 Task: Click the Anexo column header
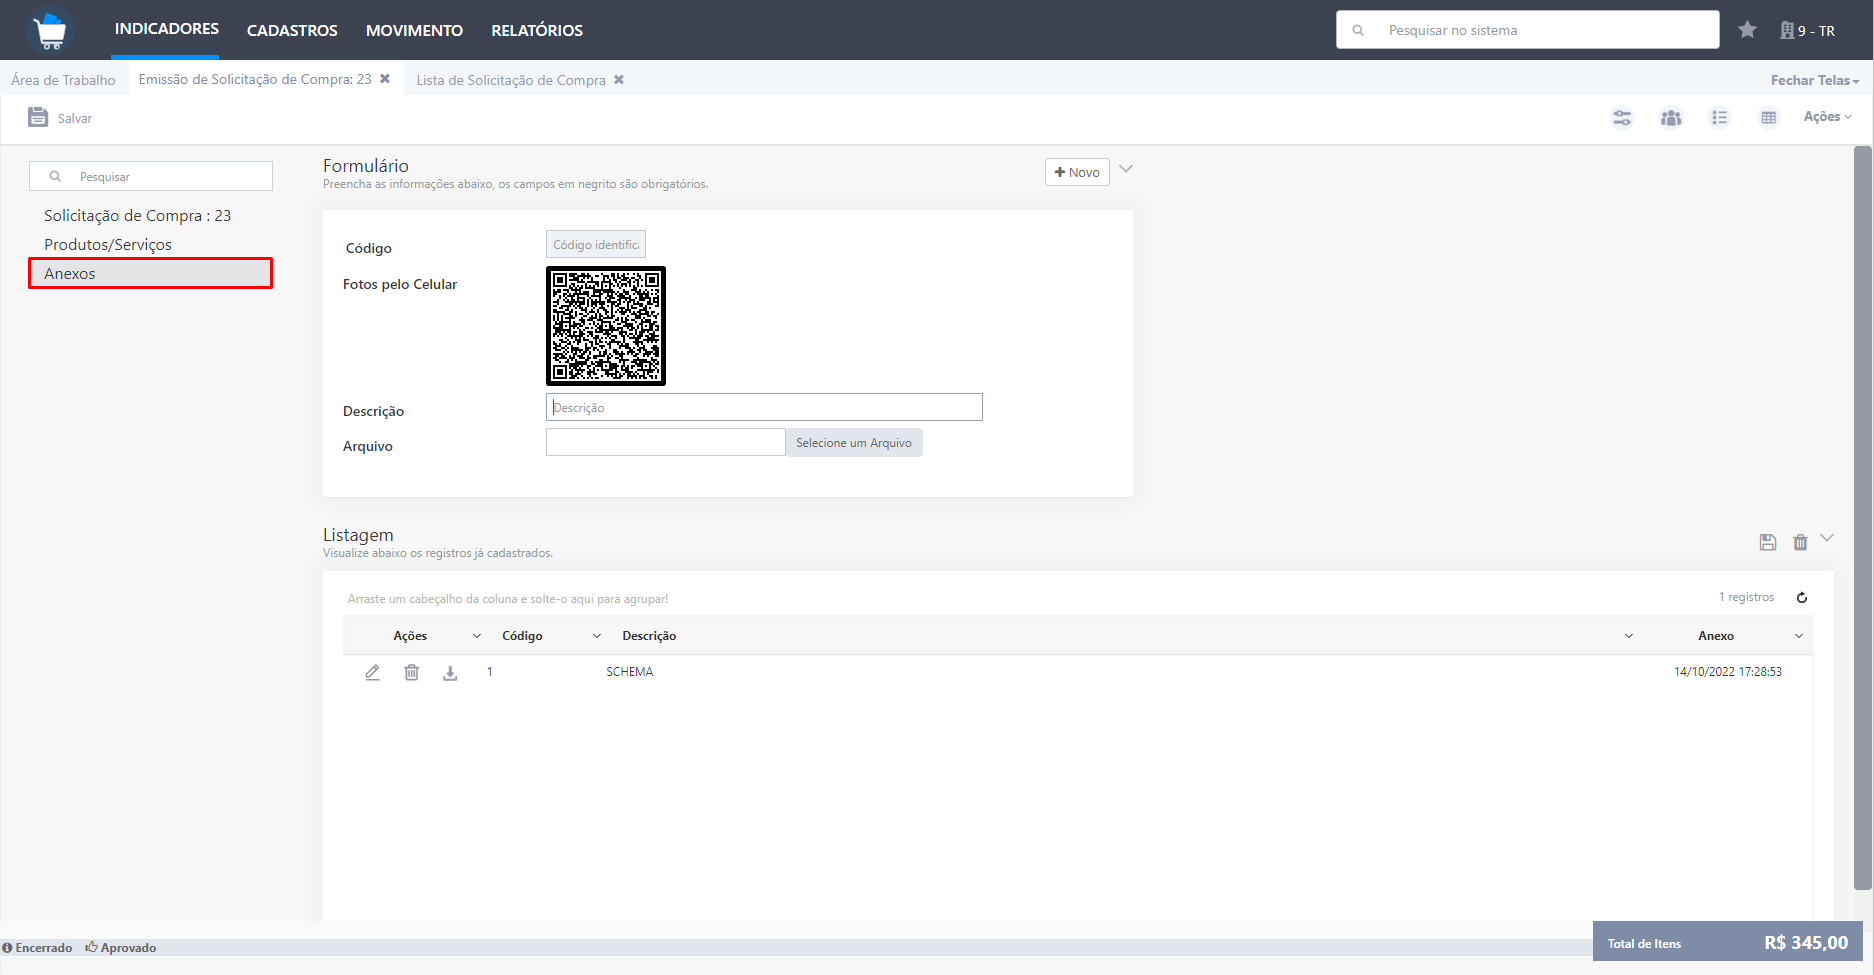click(1716, 636)
